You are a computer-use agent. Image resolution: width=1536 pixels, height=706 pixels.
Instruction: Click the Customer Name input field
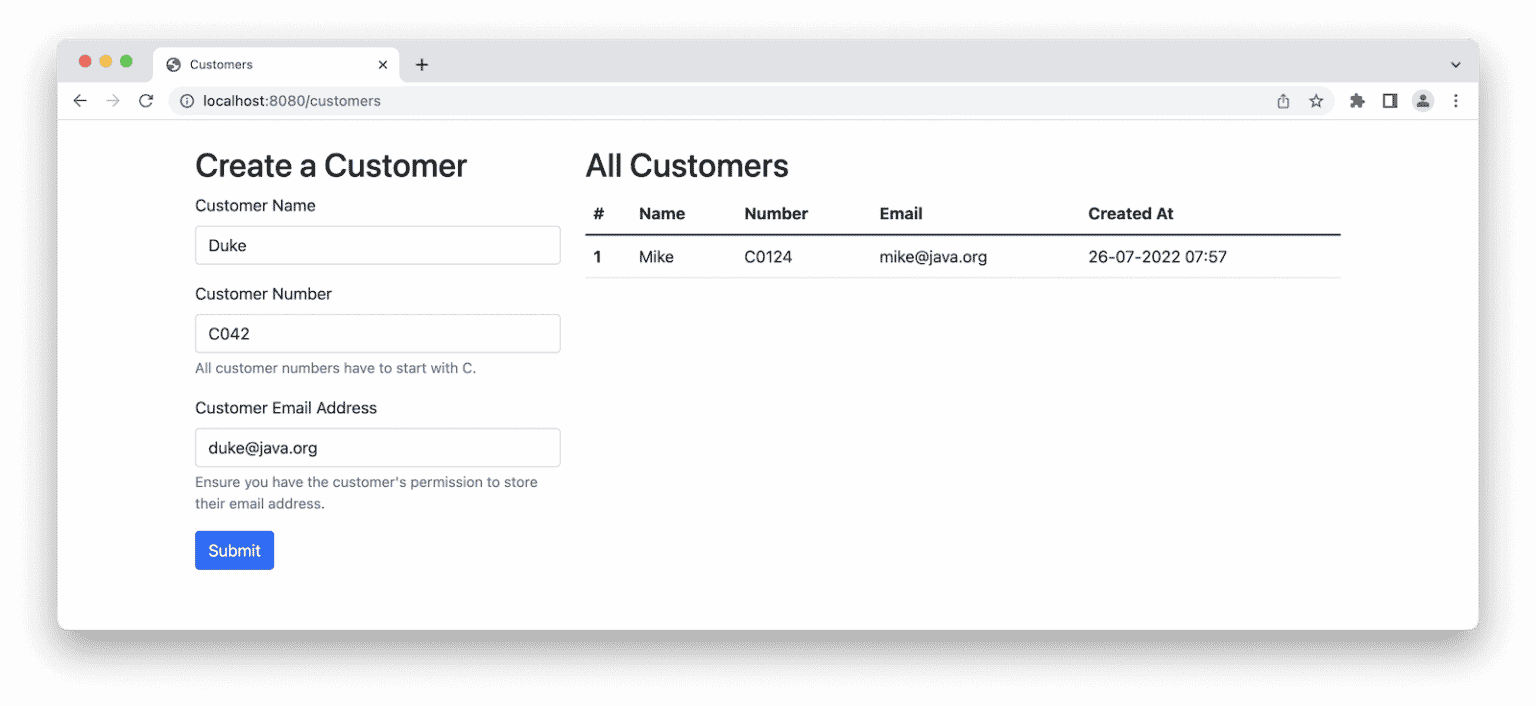coord(377,246)
